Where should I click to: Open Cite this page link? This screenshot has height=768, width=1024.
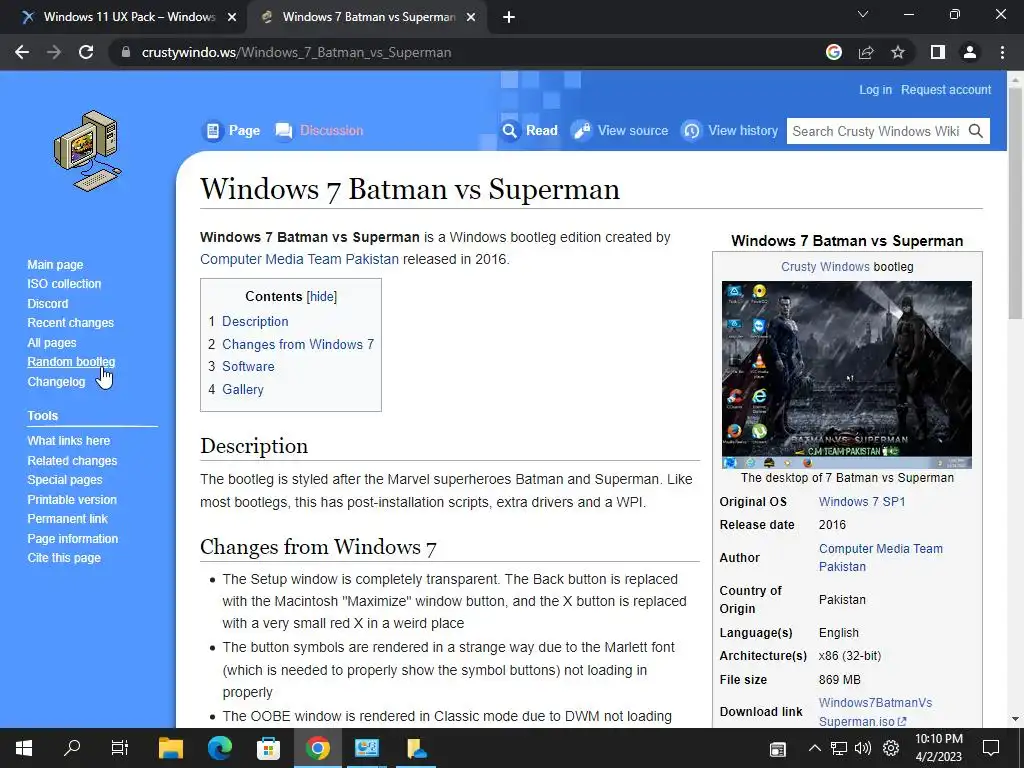tap(64, 558)
